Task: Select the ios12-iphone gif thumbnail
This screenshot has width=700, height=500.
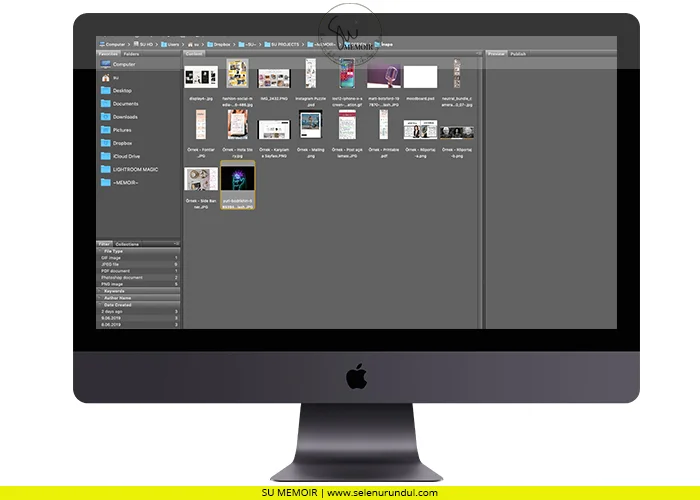Action: [347, 73]
